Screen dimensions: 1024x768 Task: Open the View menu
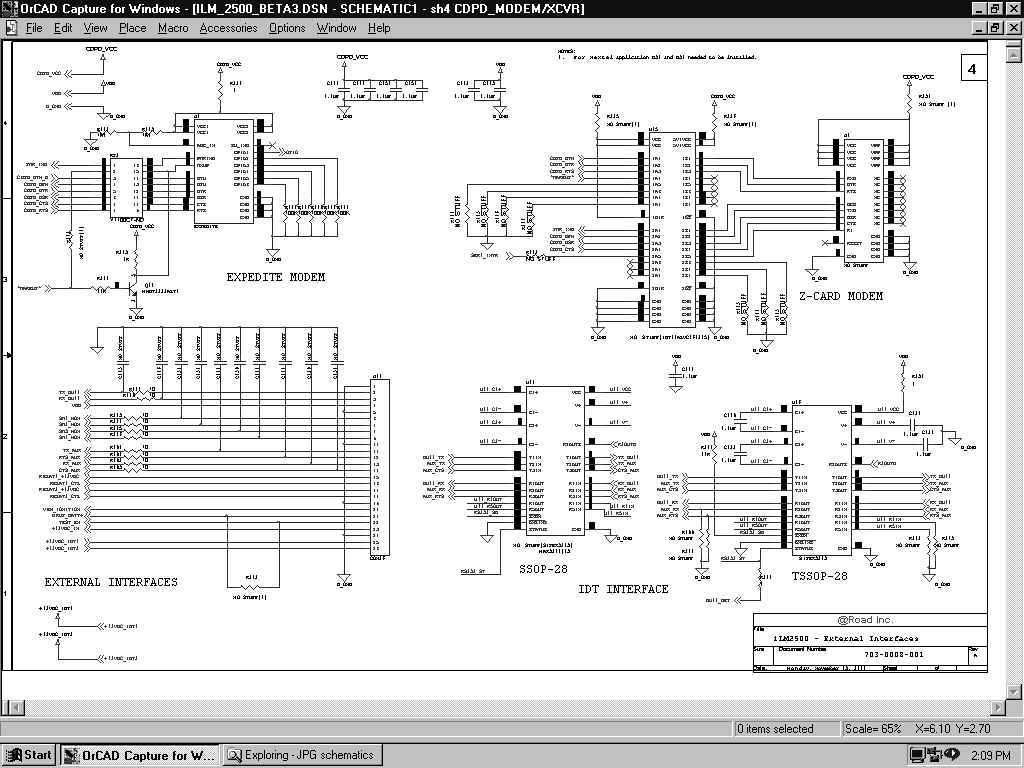click(x=96, y=28)
